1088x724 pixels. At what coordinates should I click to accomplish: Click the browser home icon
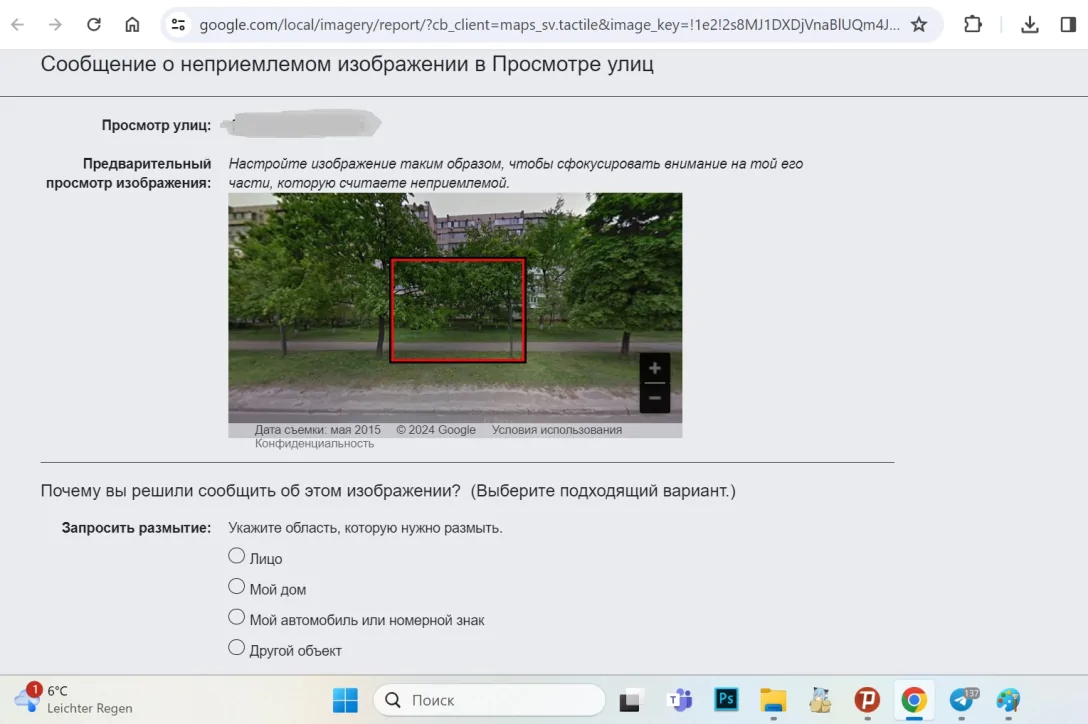tap(132, 25)
